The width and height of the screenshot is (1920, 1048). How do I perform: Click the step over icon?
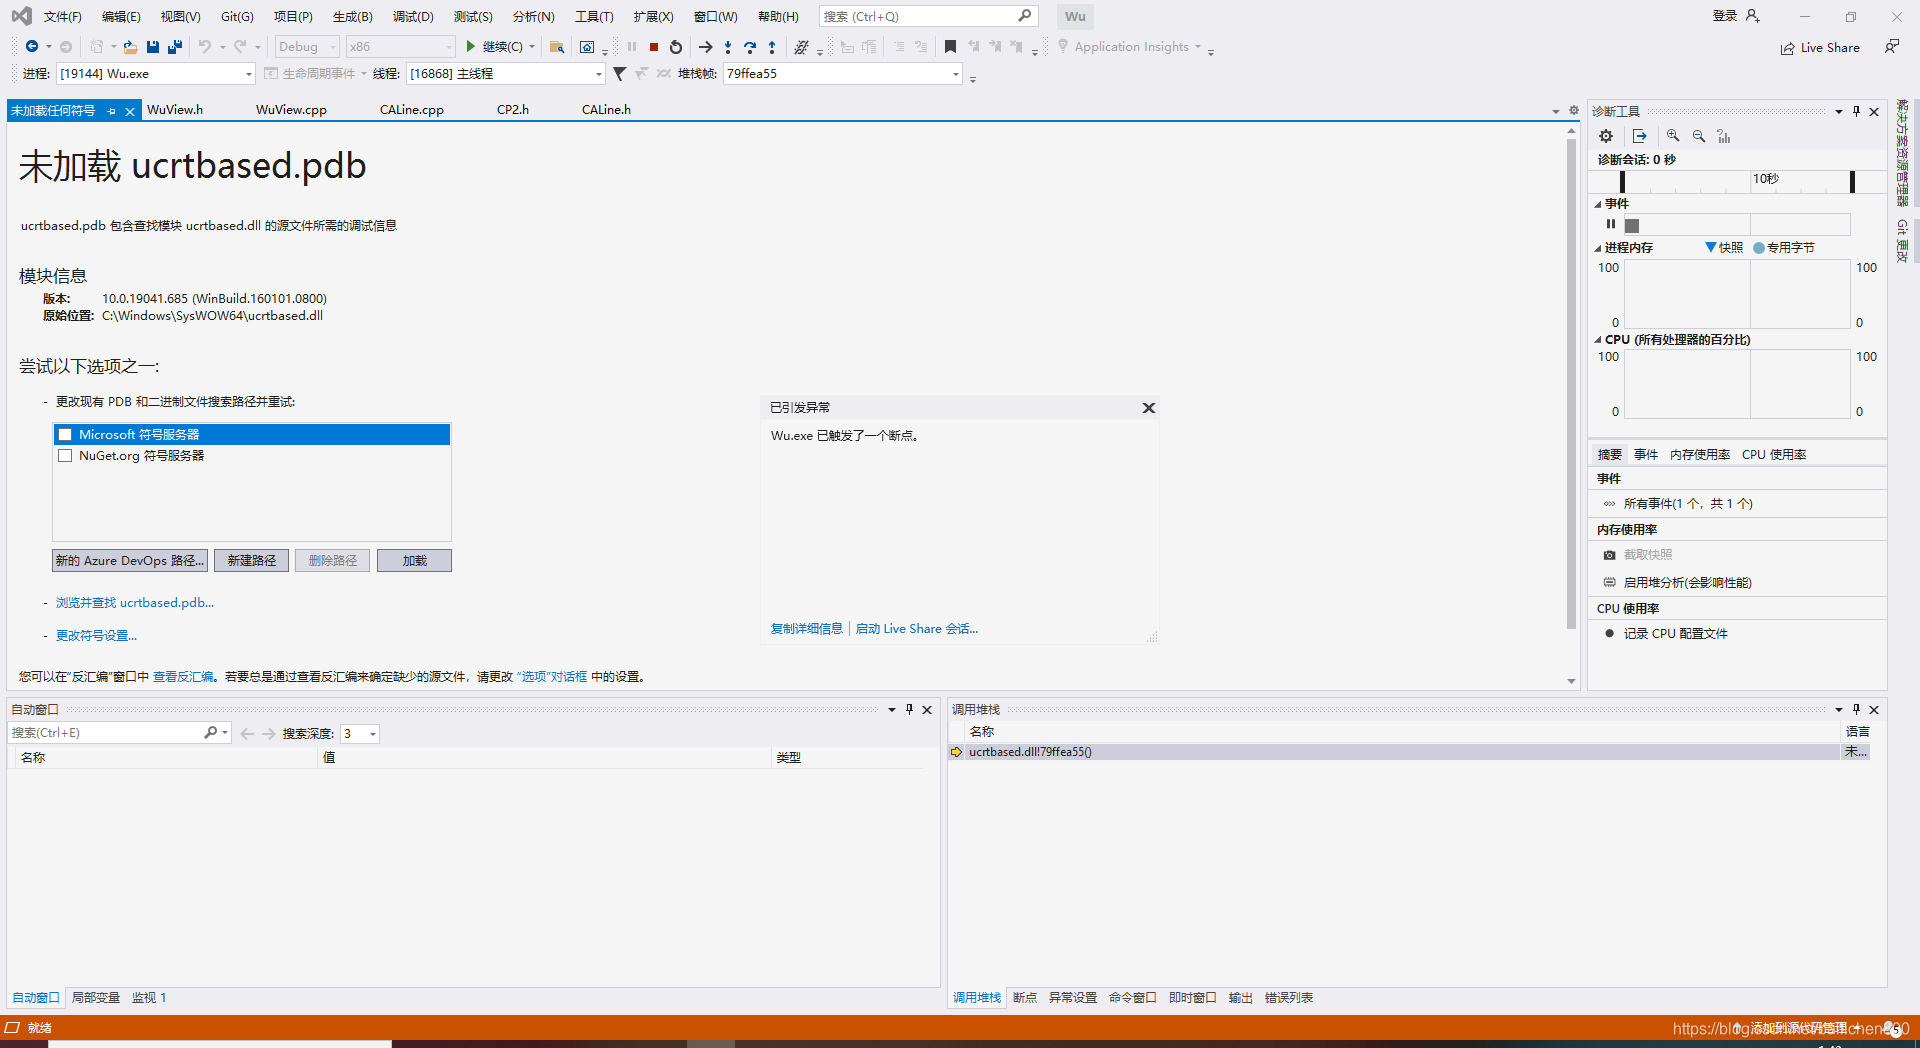[750, 47]
